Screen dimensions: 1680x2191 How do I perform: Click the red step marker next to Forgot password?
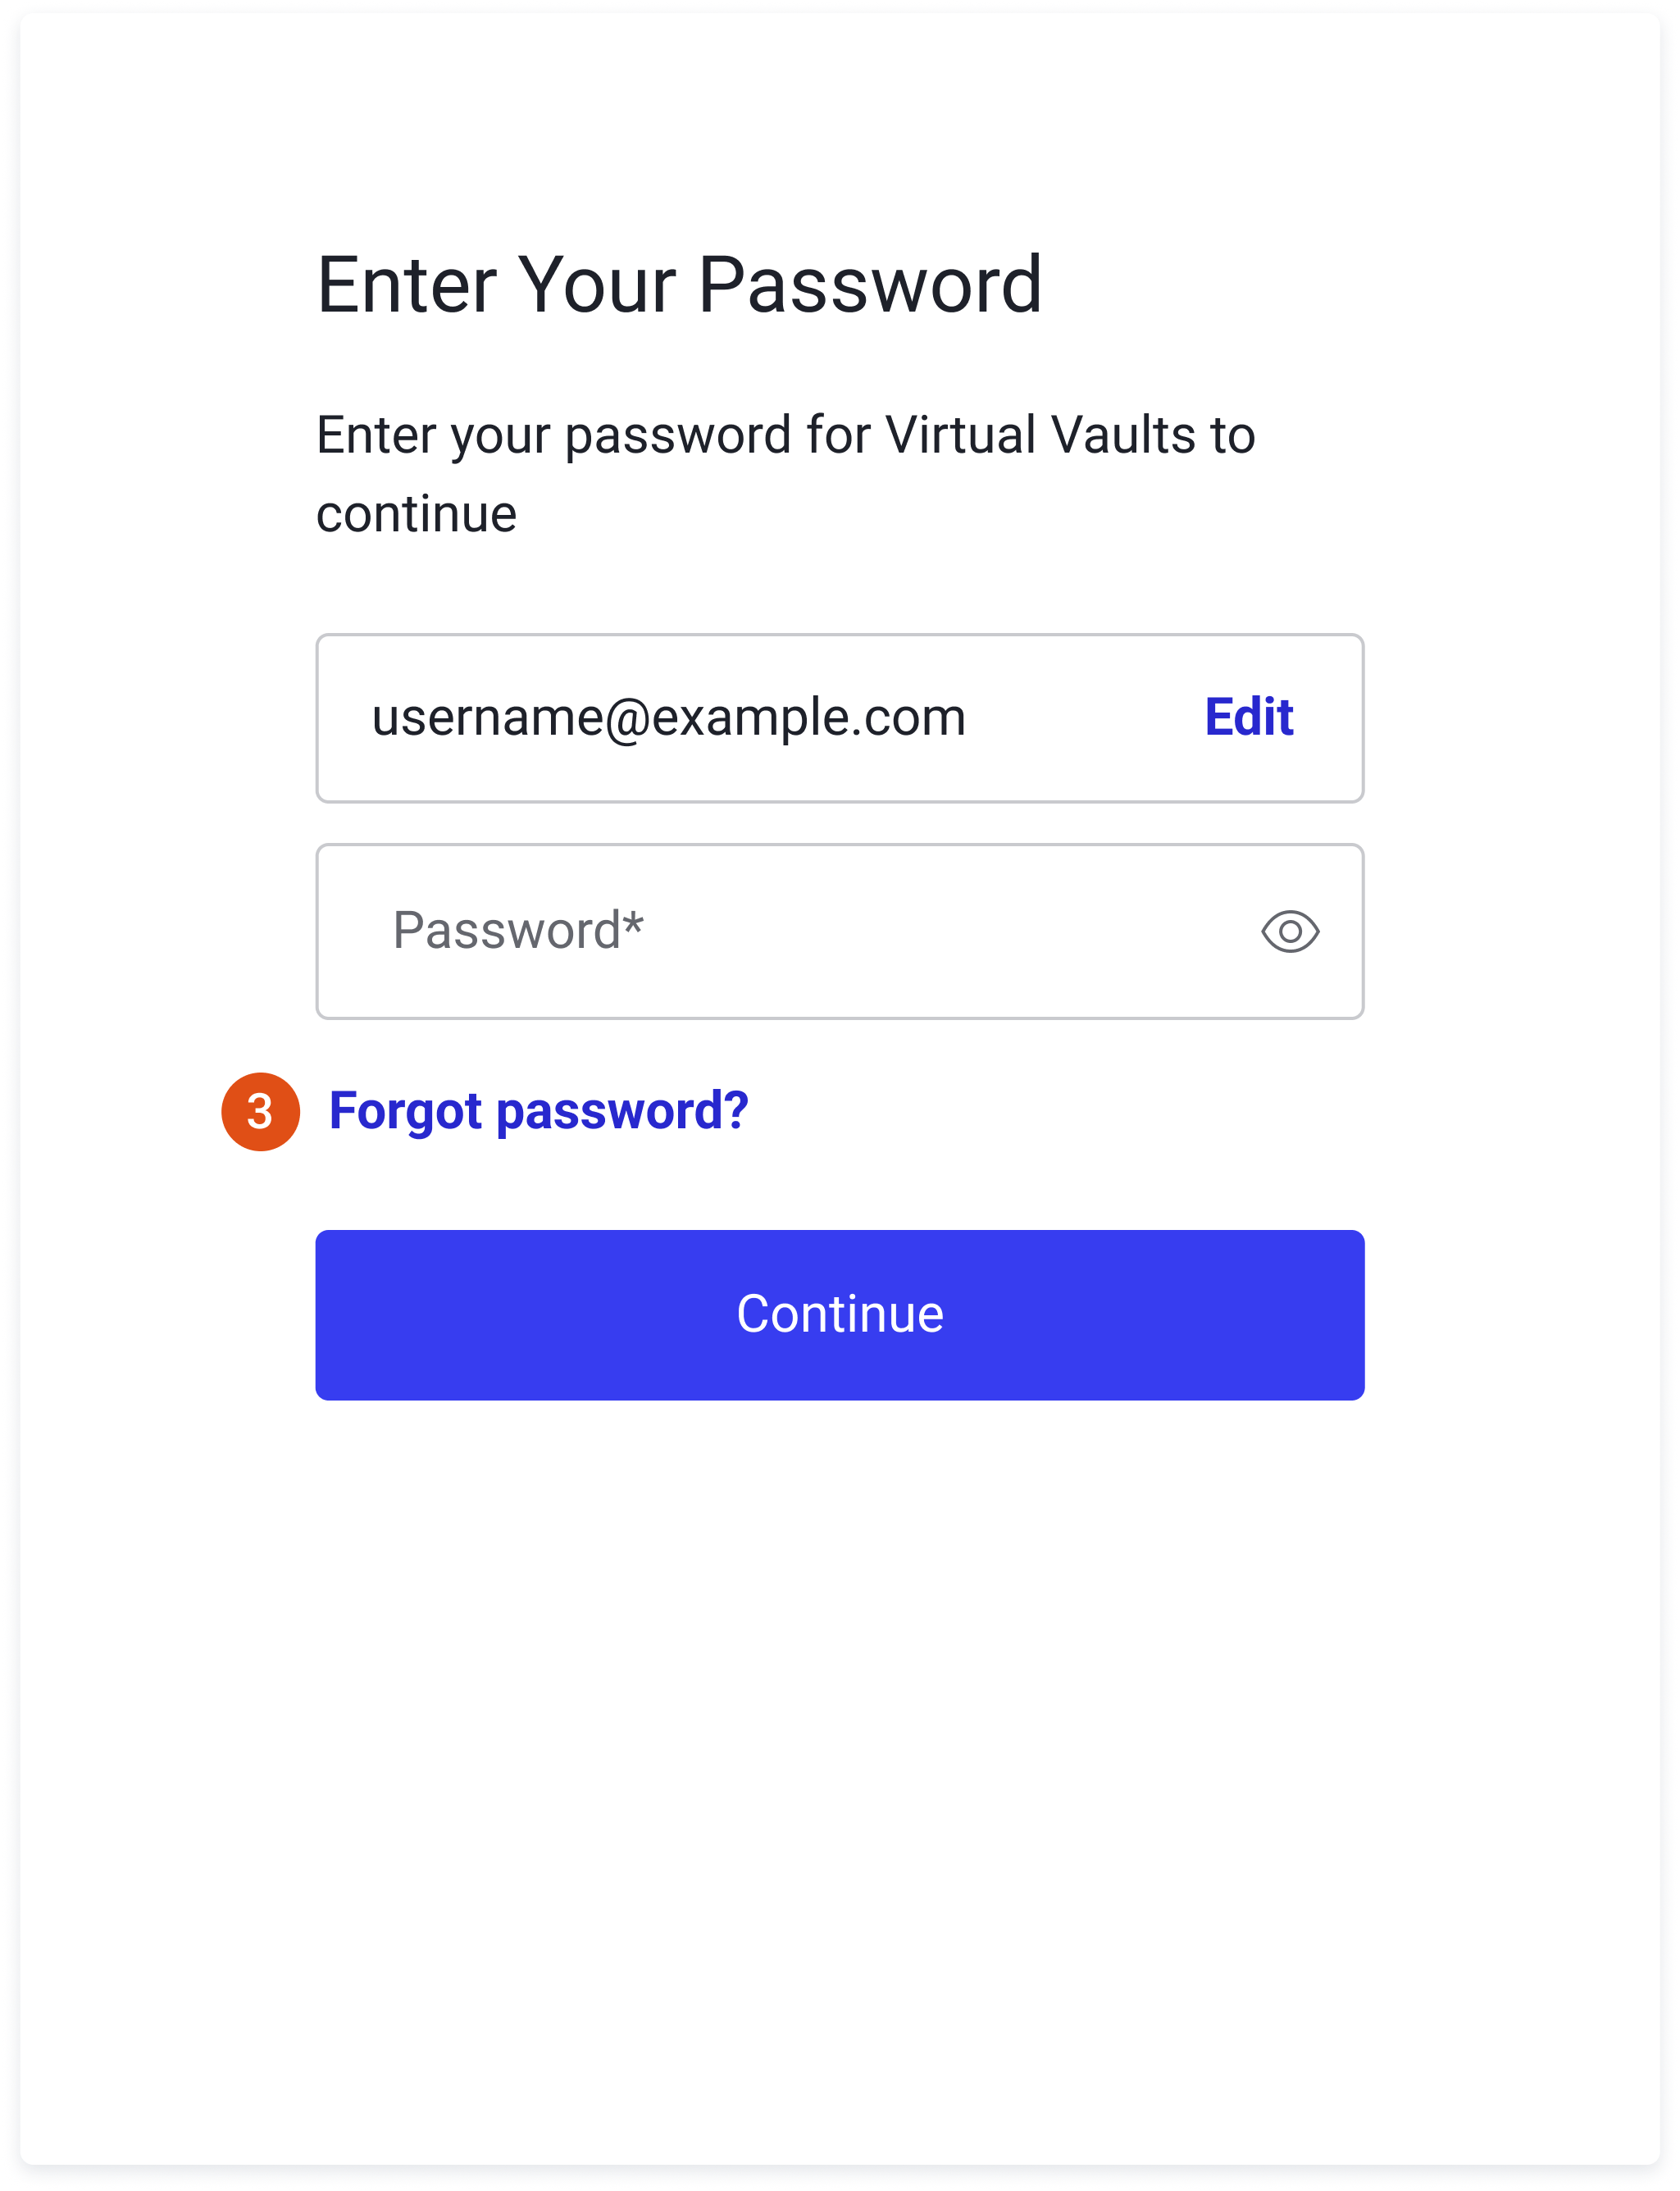(260, 1111)
